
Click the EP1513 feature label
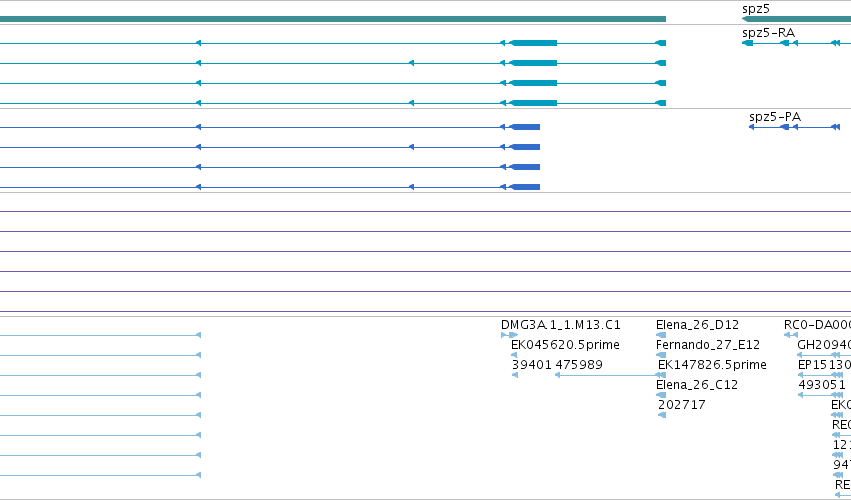[x=824, y=365]
